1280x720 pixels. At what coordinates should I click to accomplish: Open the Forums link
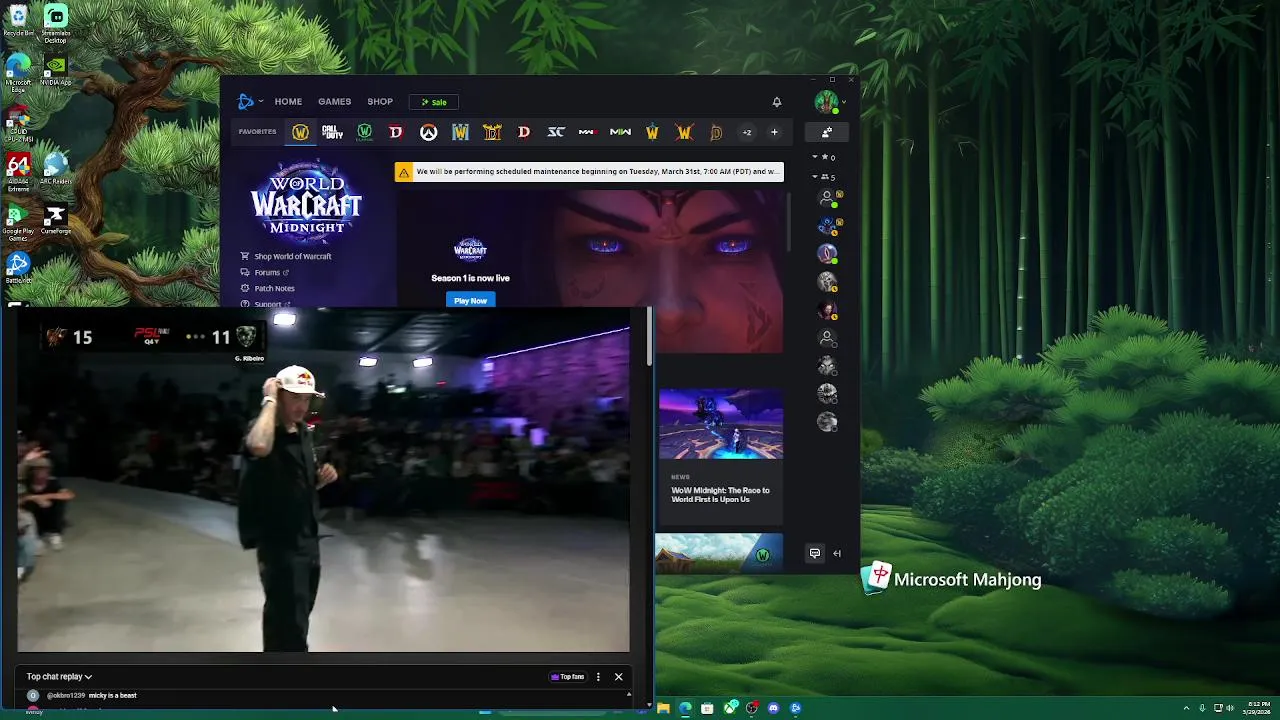265,272
